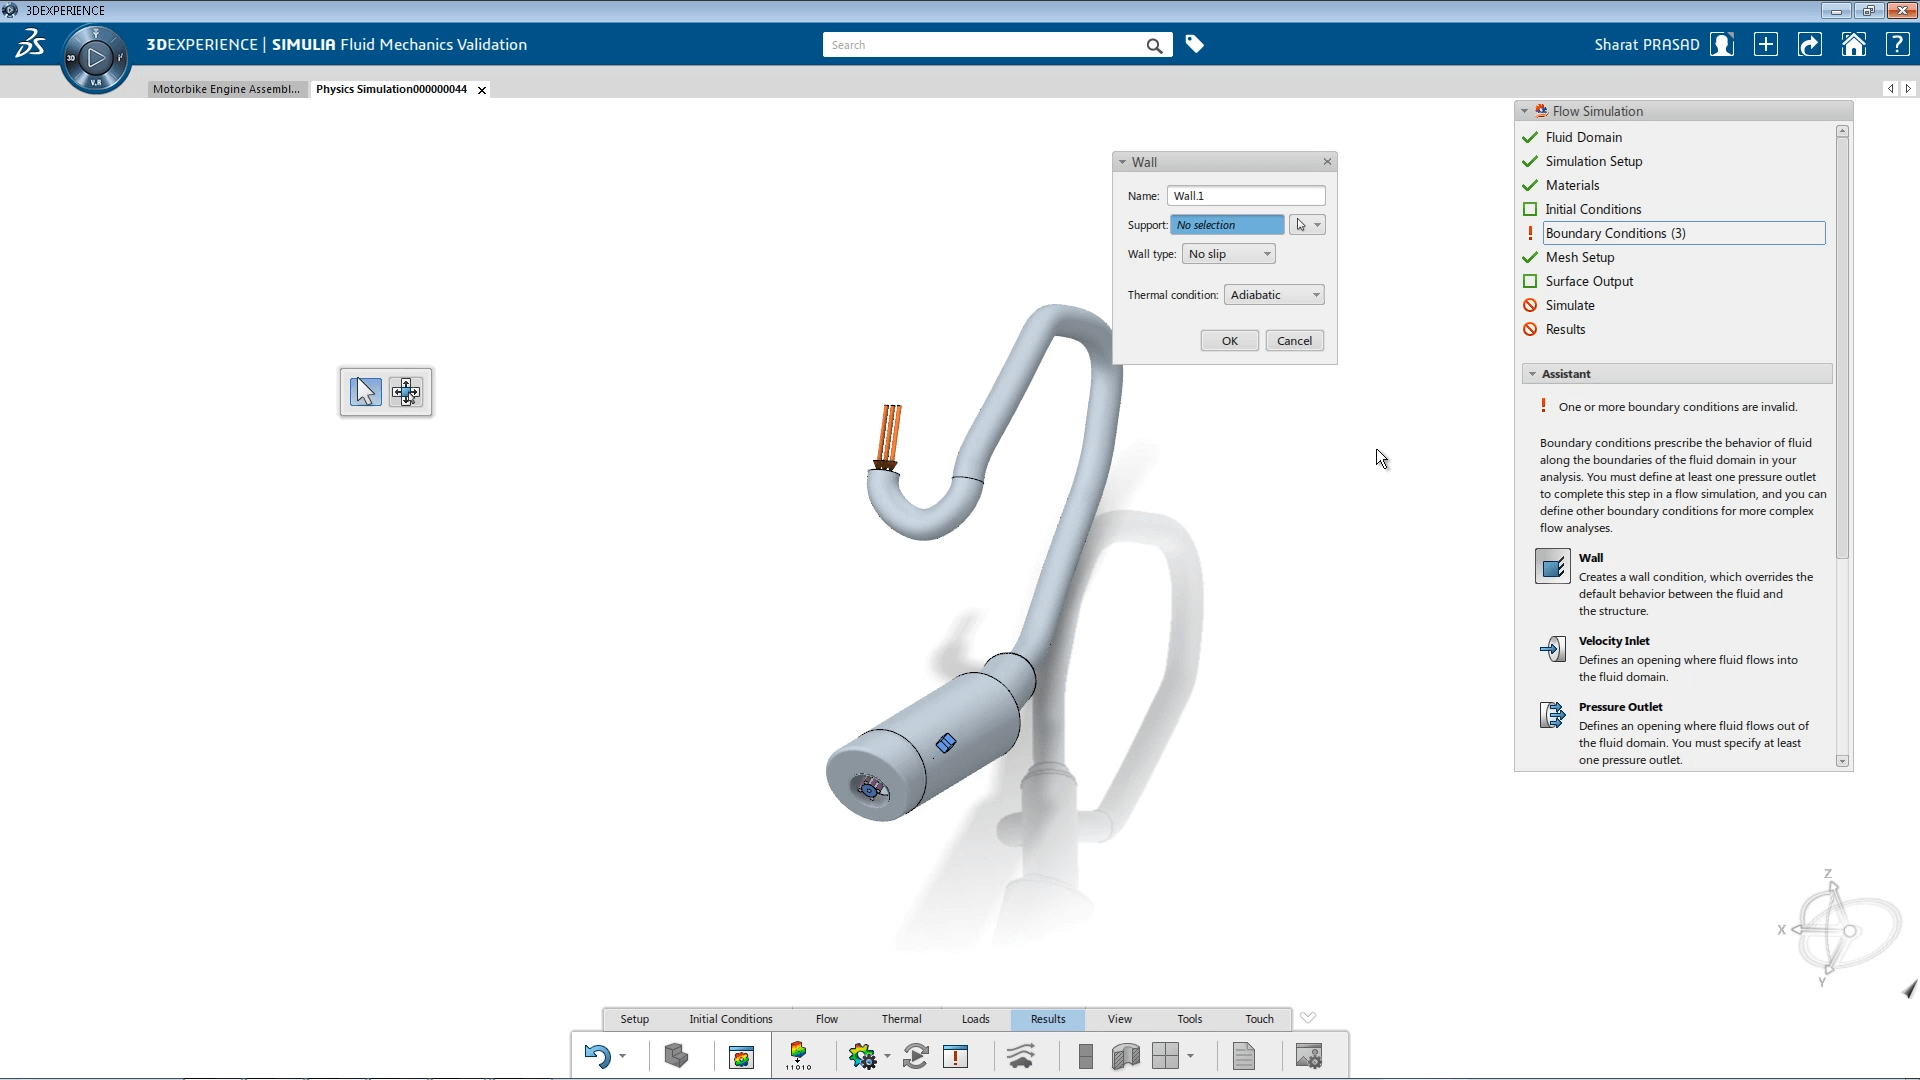
Task: Click the section cut cylinder icon
Action: pos(1126,1056)
